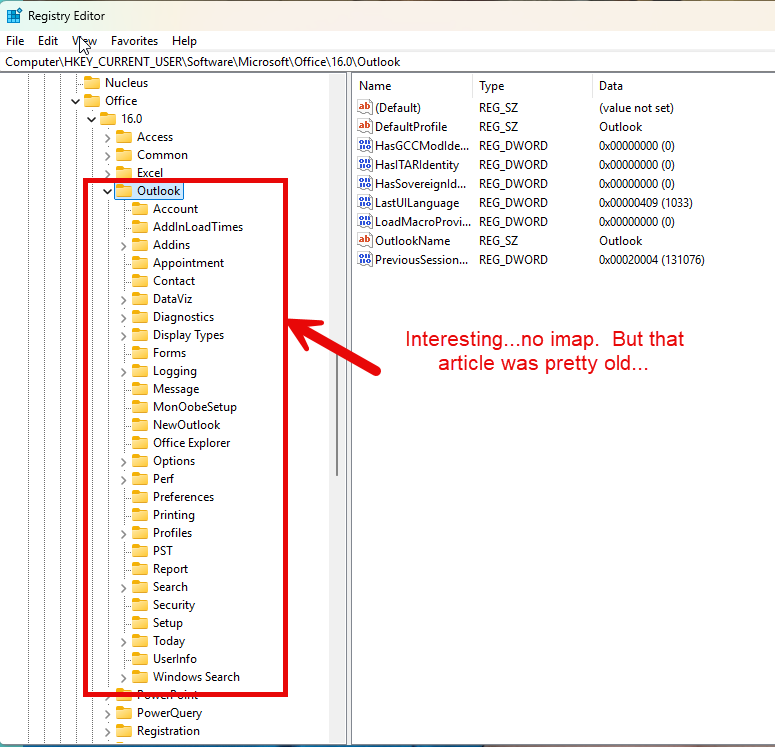Click the Registry Editor app icon in title bar
The width and height of the screenshot is (775, 747).
click(x=14, y=16)
